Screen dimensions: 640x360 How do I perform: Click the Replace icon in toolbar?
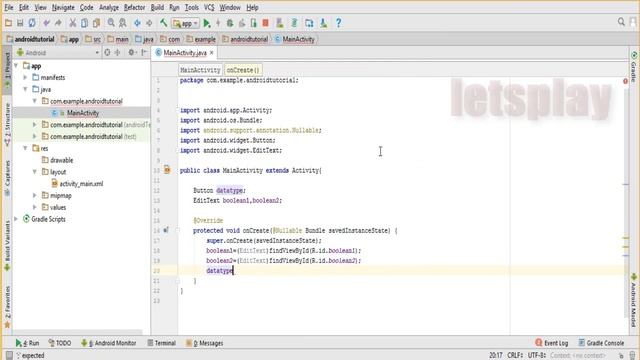(x=122, y=23)
